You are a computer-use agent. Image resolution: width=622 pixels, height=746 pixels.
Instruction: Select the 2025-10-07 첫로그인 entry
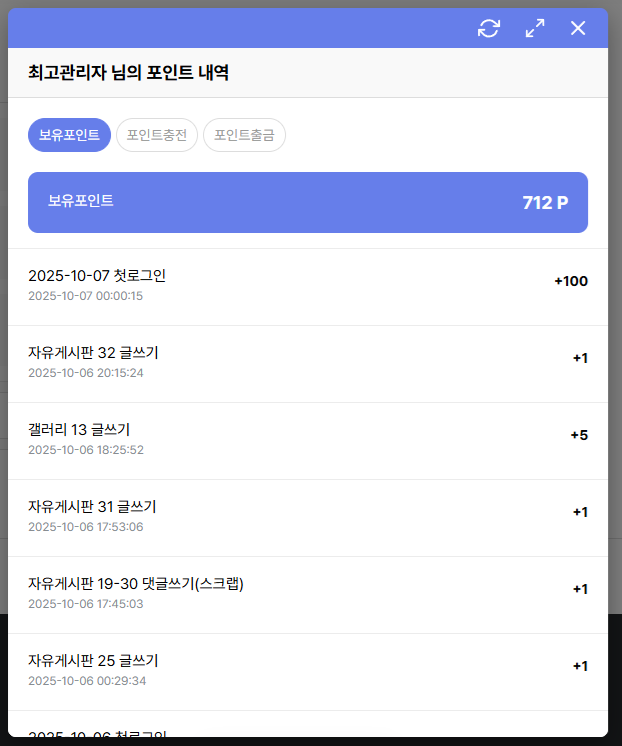coord(97,276)
